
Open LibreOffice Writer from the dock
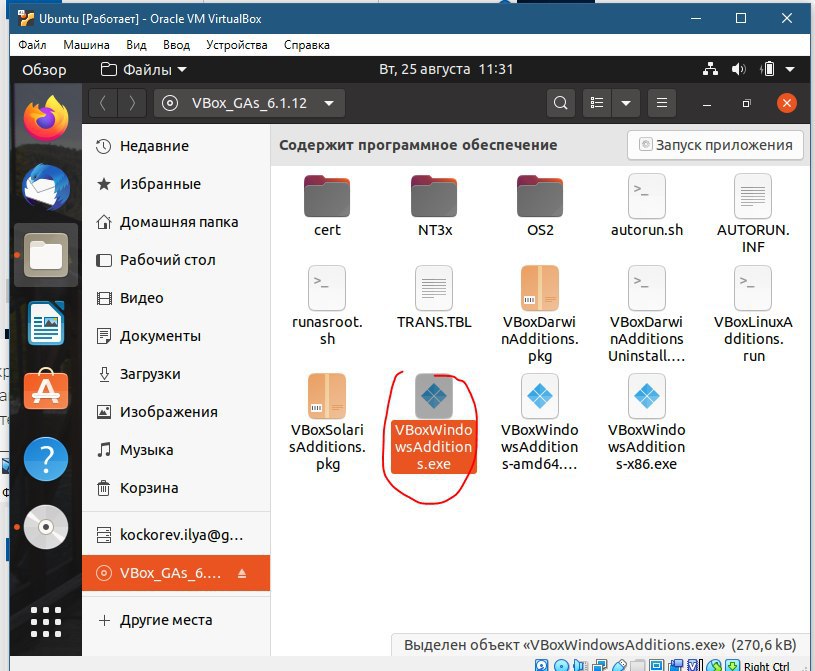tap(46, 323)
